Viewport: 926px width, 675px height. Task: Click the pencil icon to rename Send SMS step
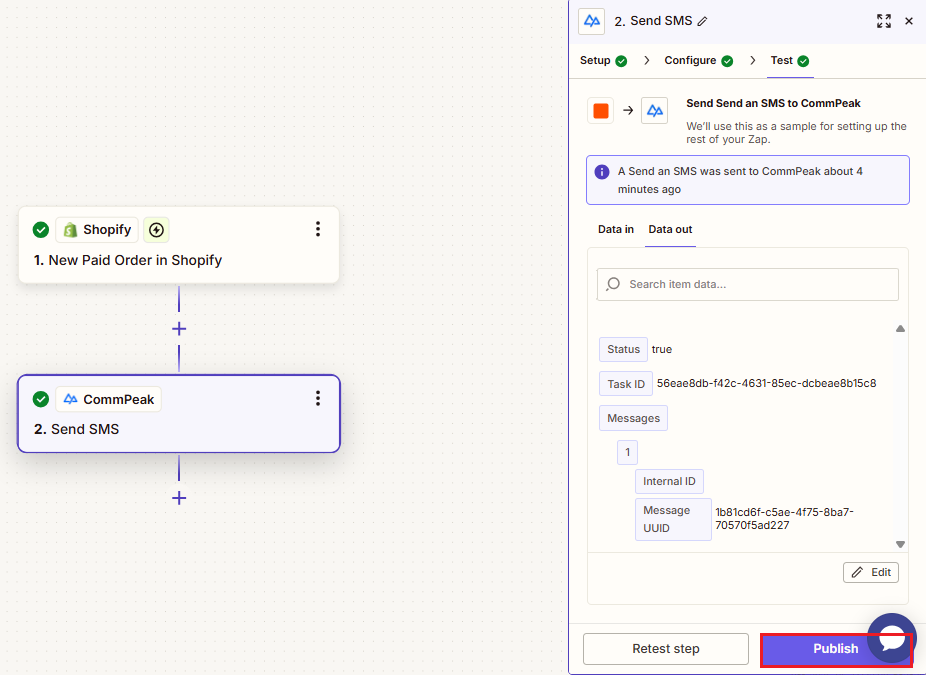pyautogui.click(x=702, y=21)
